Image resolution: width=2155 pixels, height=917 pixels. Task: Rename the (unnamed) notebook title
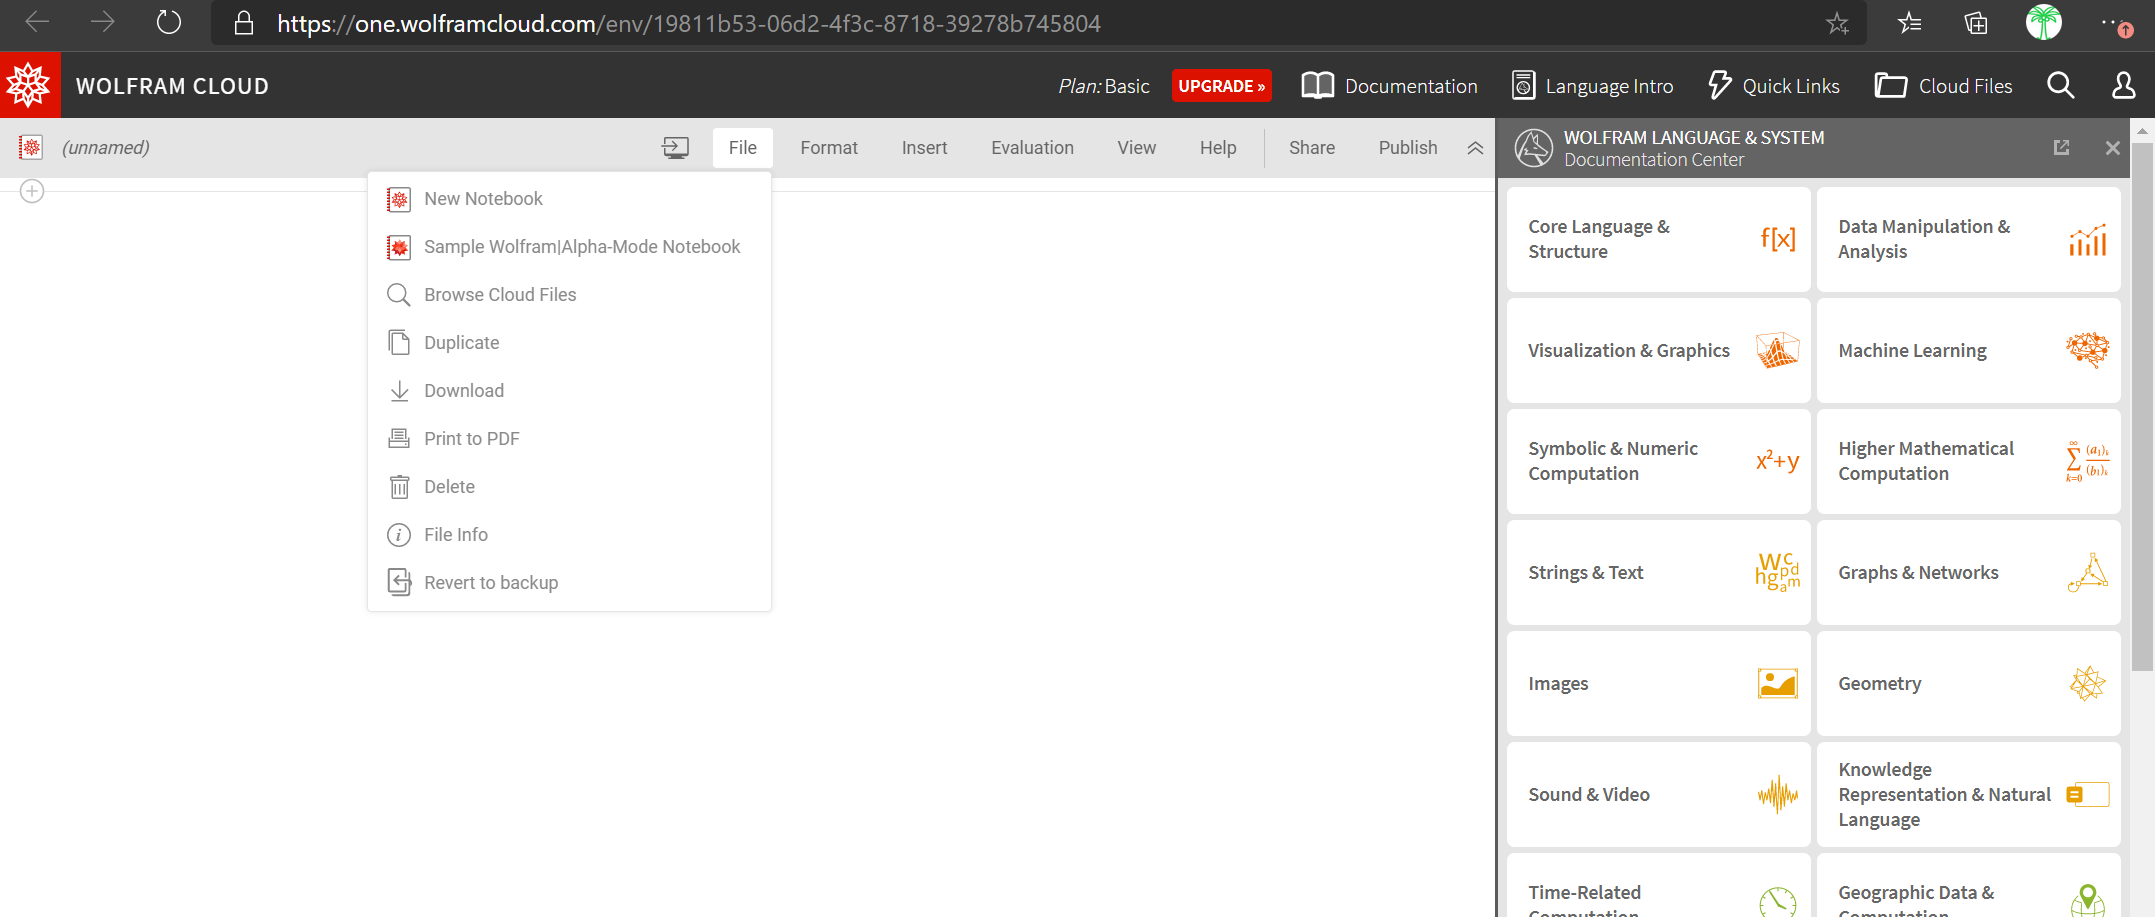point(106,148)
